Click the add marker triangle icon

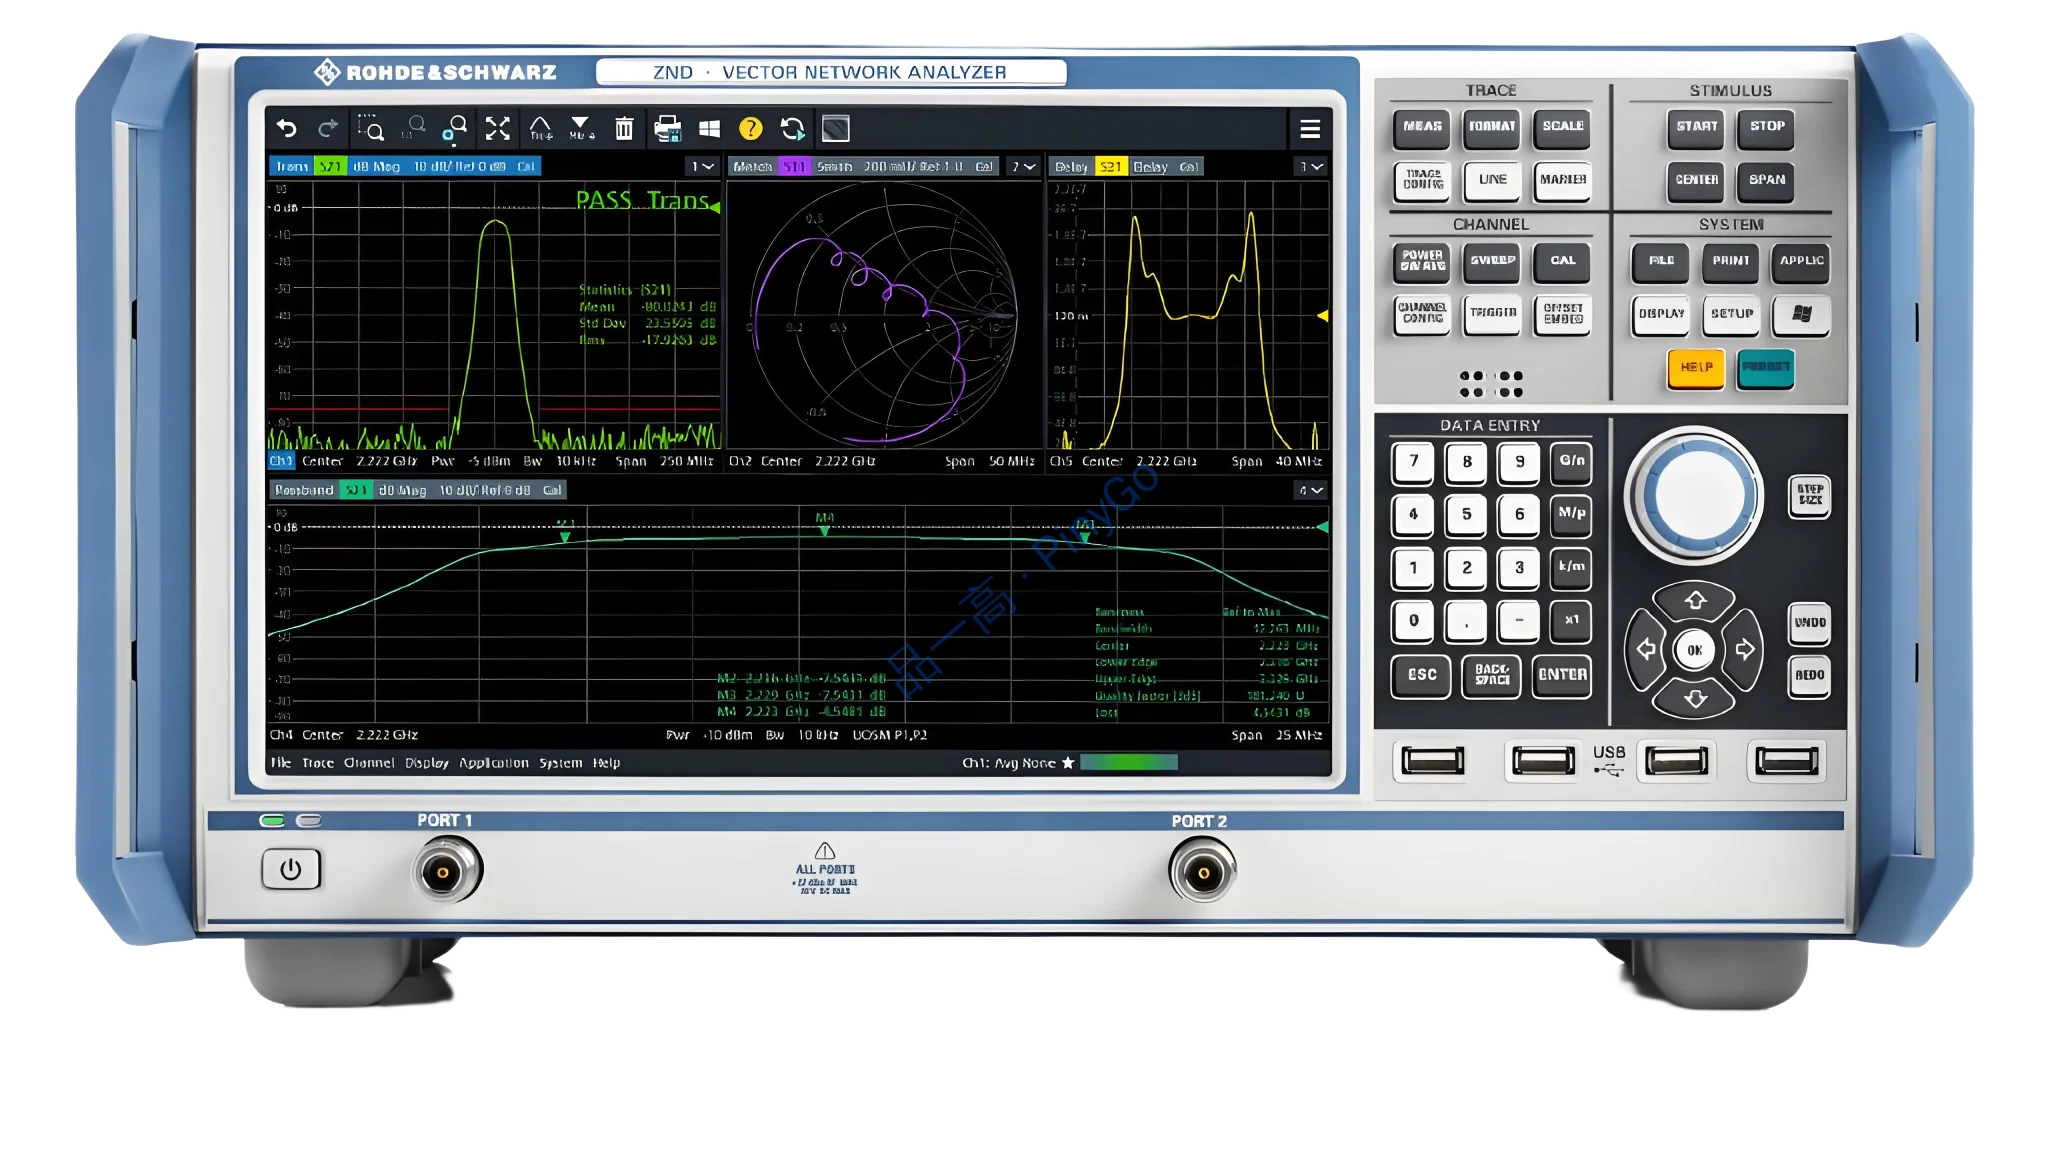[x=581, y=128]
